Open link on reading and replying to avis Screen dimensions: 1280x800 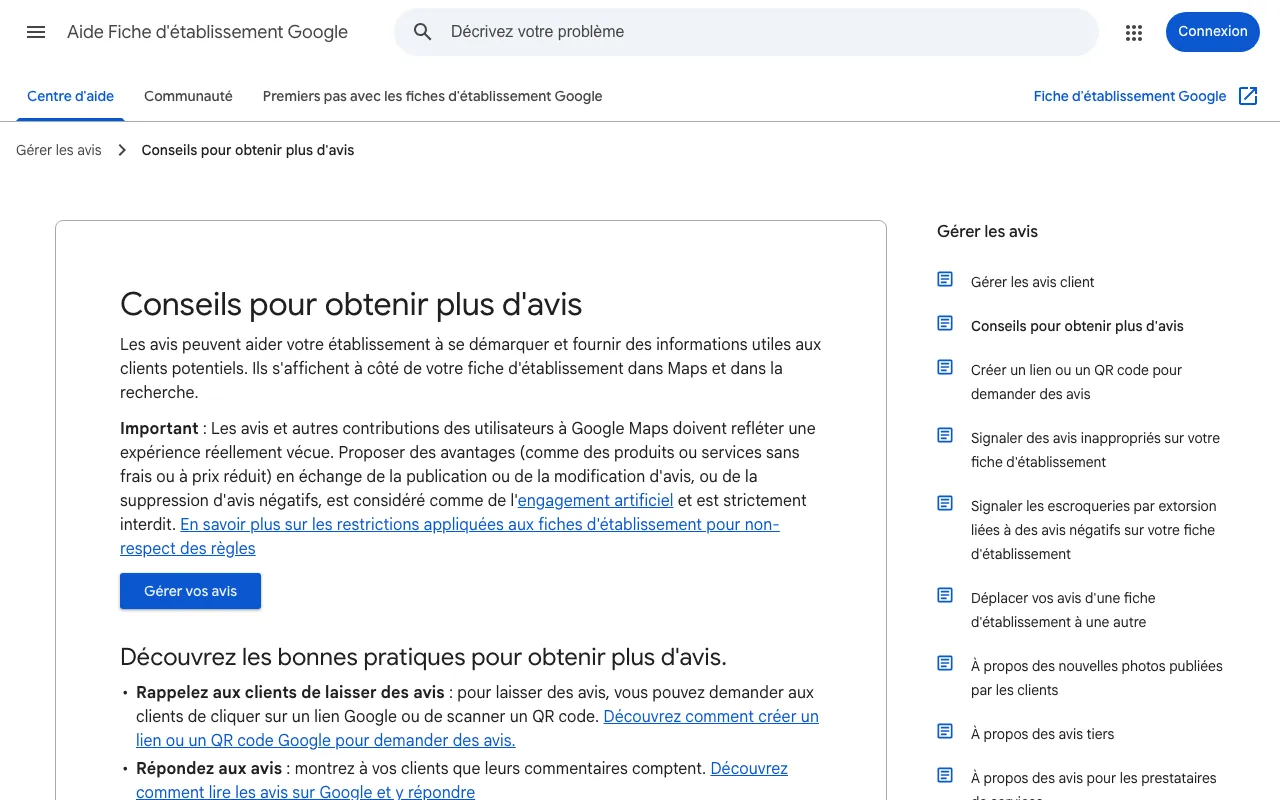coord(462,780)
